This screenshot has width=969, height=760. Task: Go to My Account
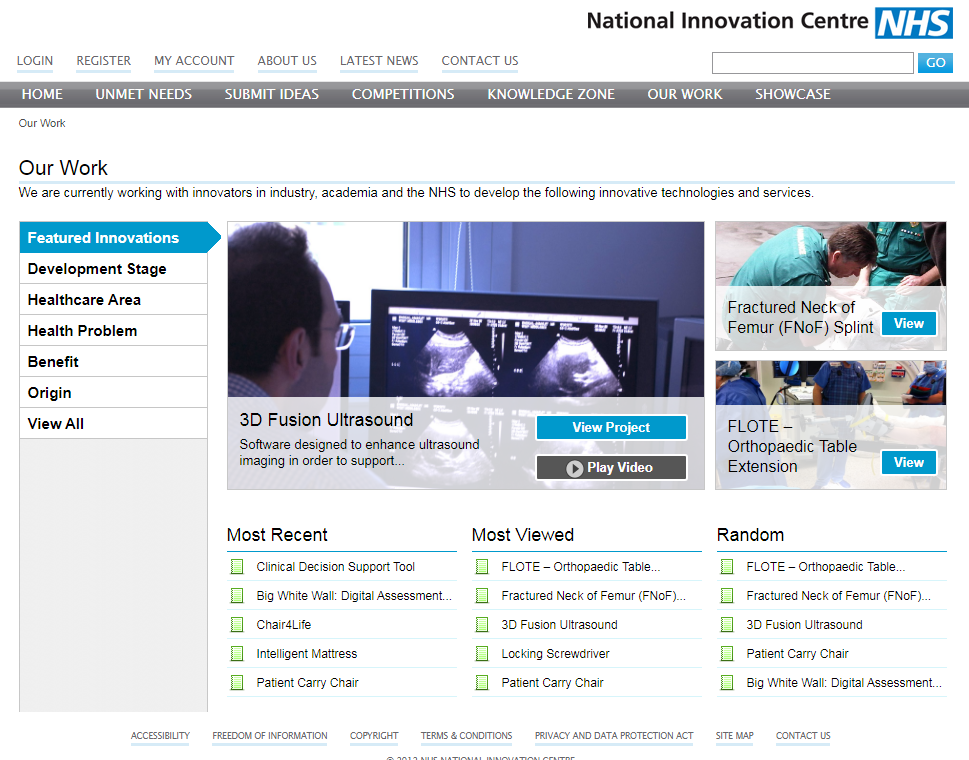[194, 61]
